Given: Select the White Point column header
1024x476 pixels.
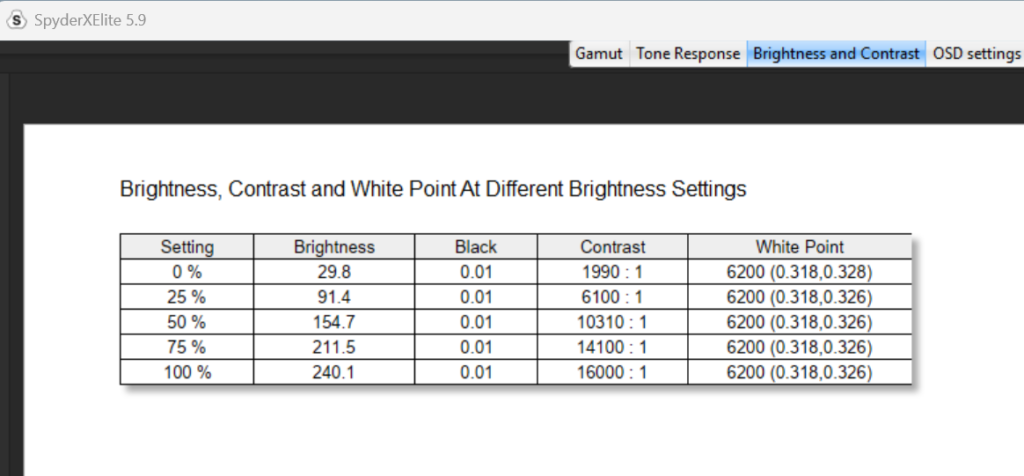Looking at the screenshot, I should 799,246.
